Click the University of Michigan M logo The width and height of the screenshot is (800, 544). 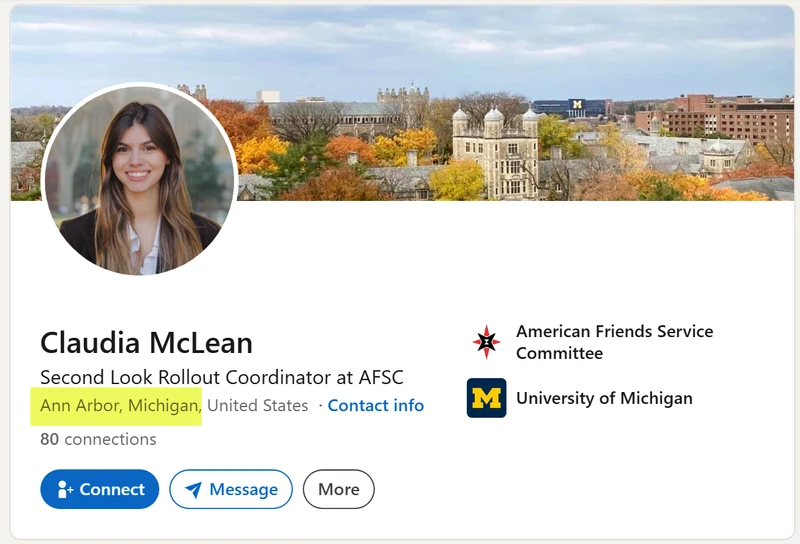coord(486,398)
